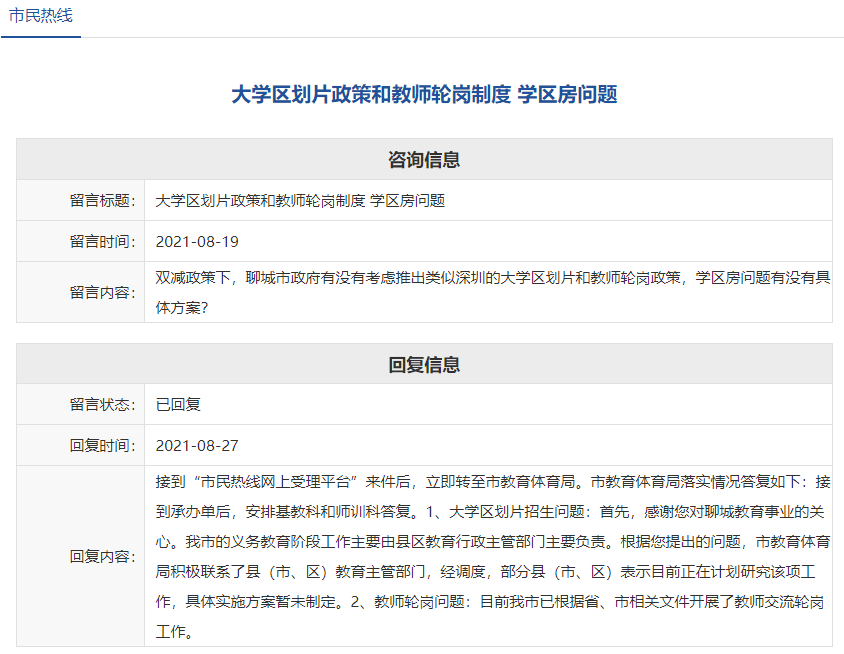This screenshot has width=844, height=654.
Task: Click the 已回复 status value
Action: [178, 404]
